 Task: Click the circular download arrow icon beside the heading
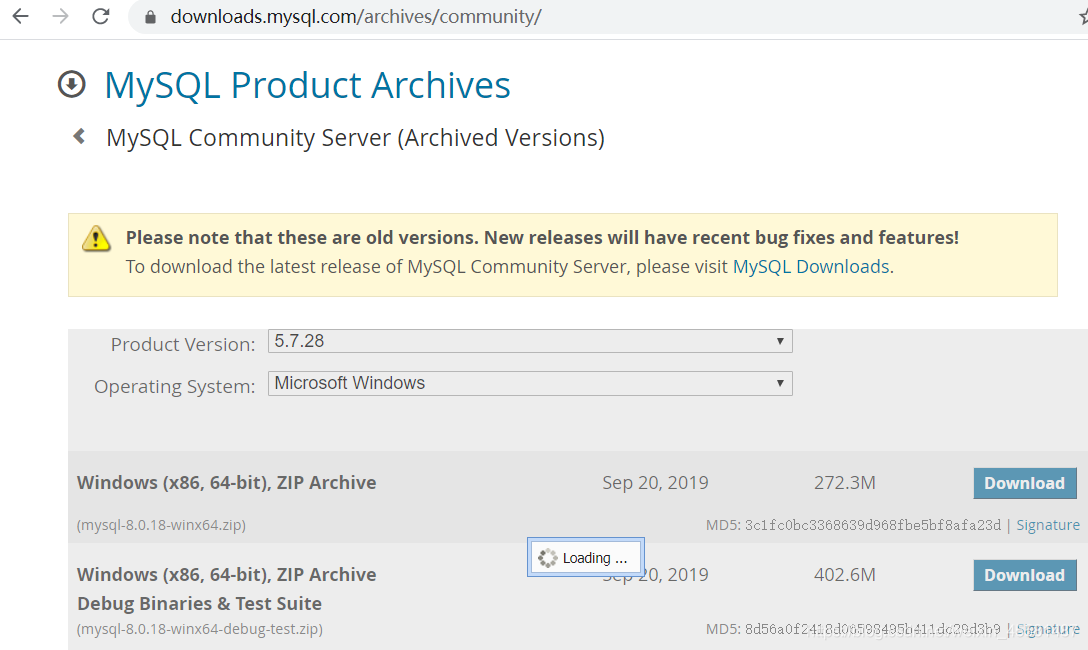[72, 85]
